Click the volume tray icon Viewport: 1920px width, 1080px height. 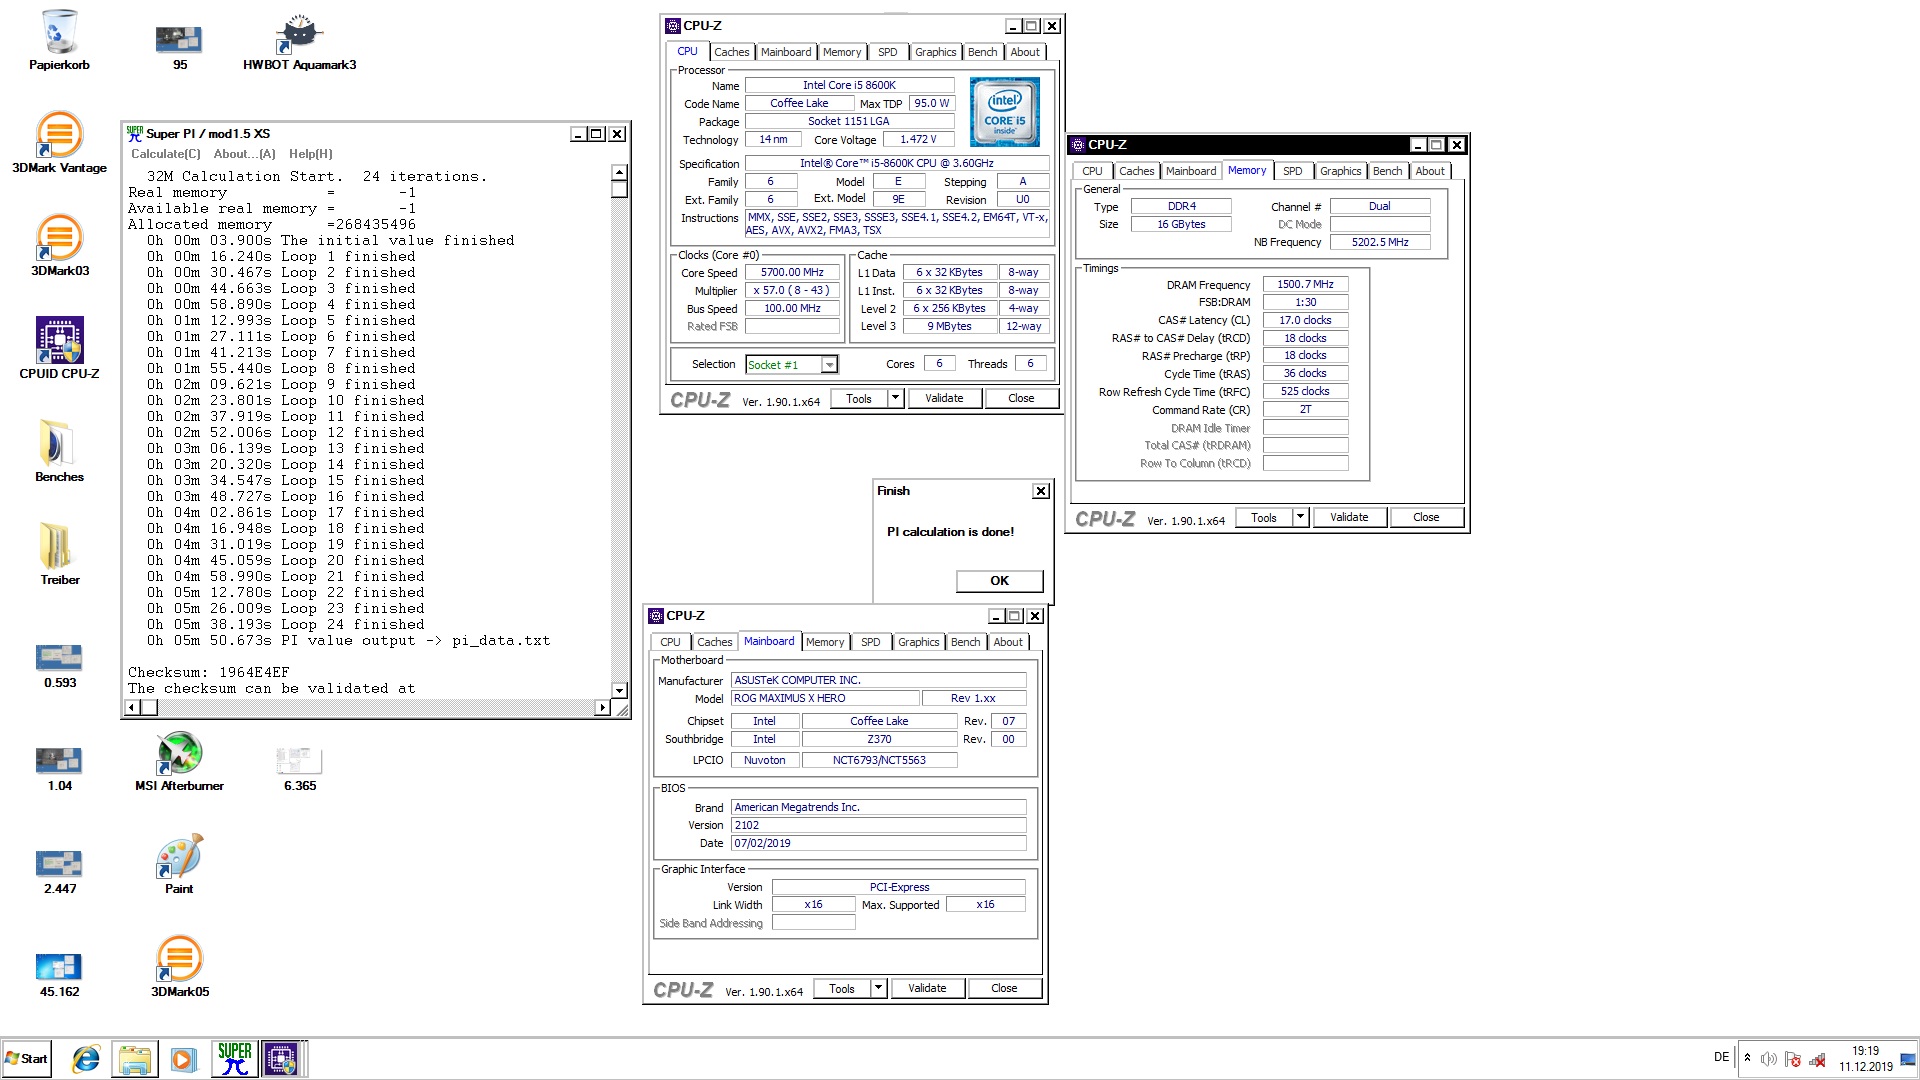(x=1768, y=1059)
